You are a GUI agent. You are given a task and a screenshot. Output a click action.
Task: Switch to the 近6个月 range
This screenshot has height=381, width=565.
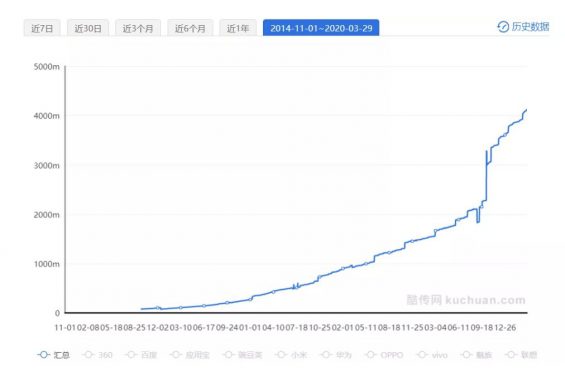(190, 28)
